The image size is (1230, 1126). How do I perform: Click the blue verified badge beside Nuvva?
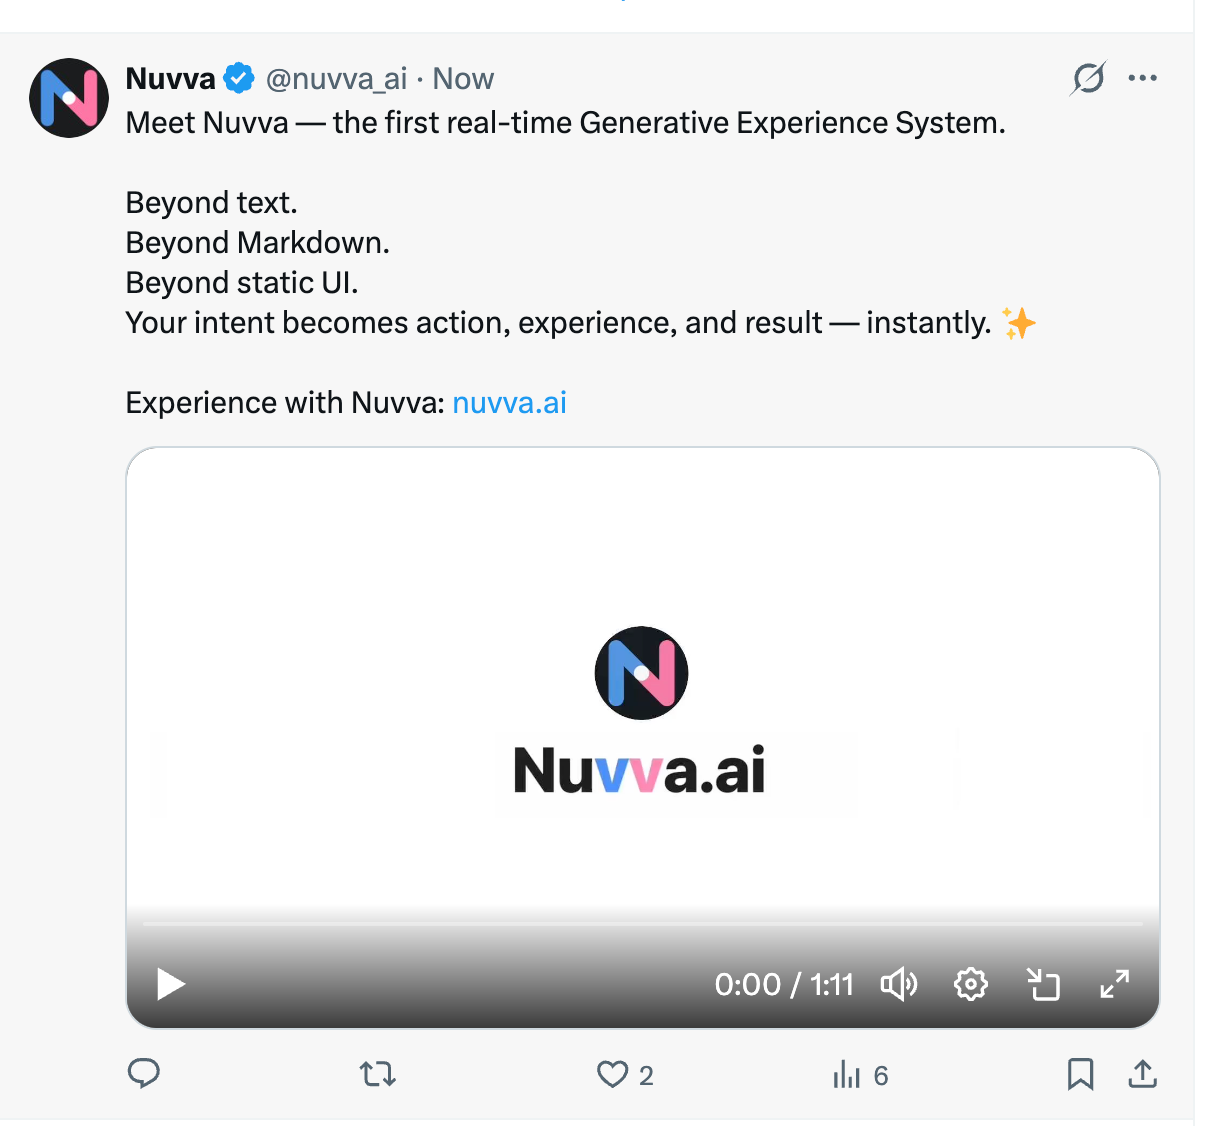(x=239, y=78)
